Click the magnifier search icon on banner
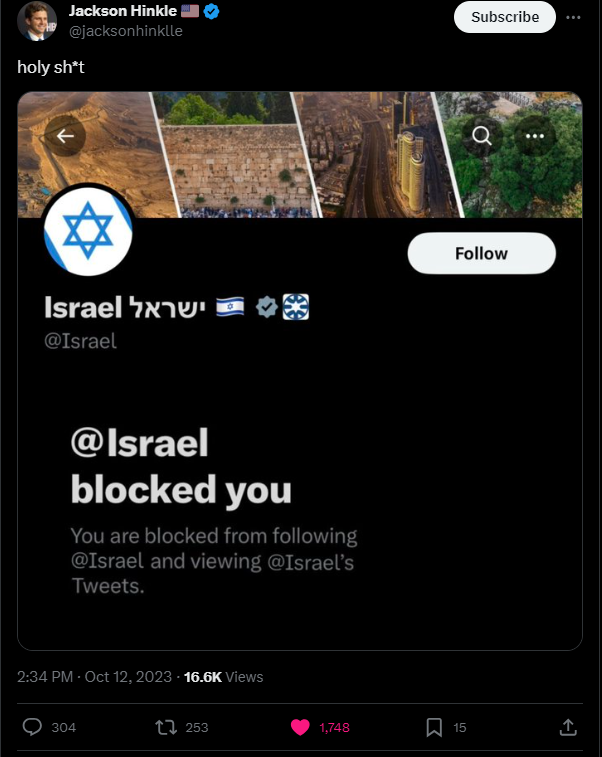 [x=481, y=136]
